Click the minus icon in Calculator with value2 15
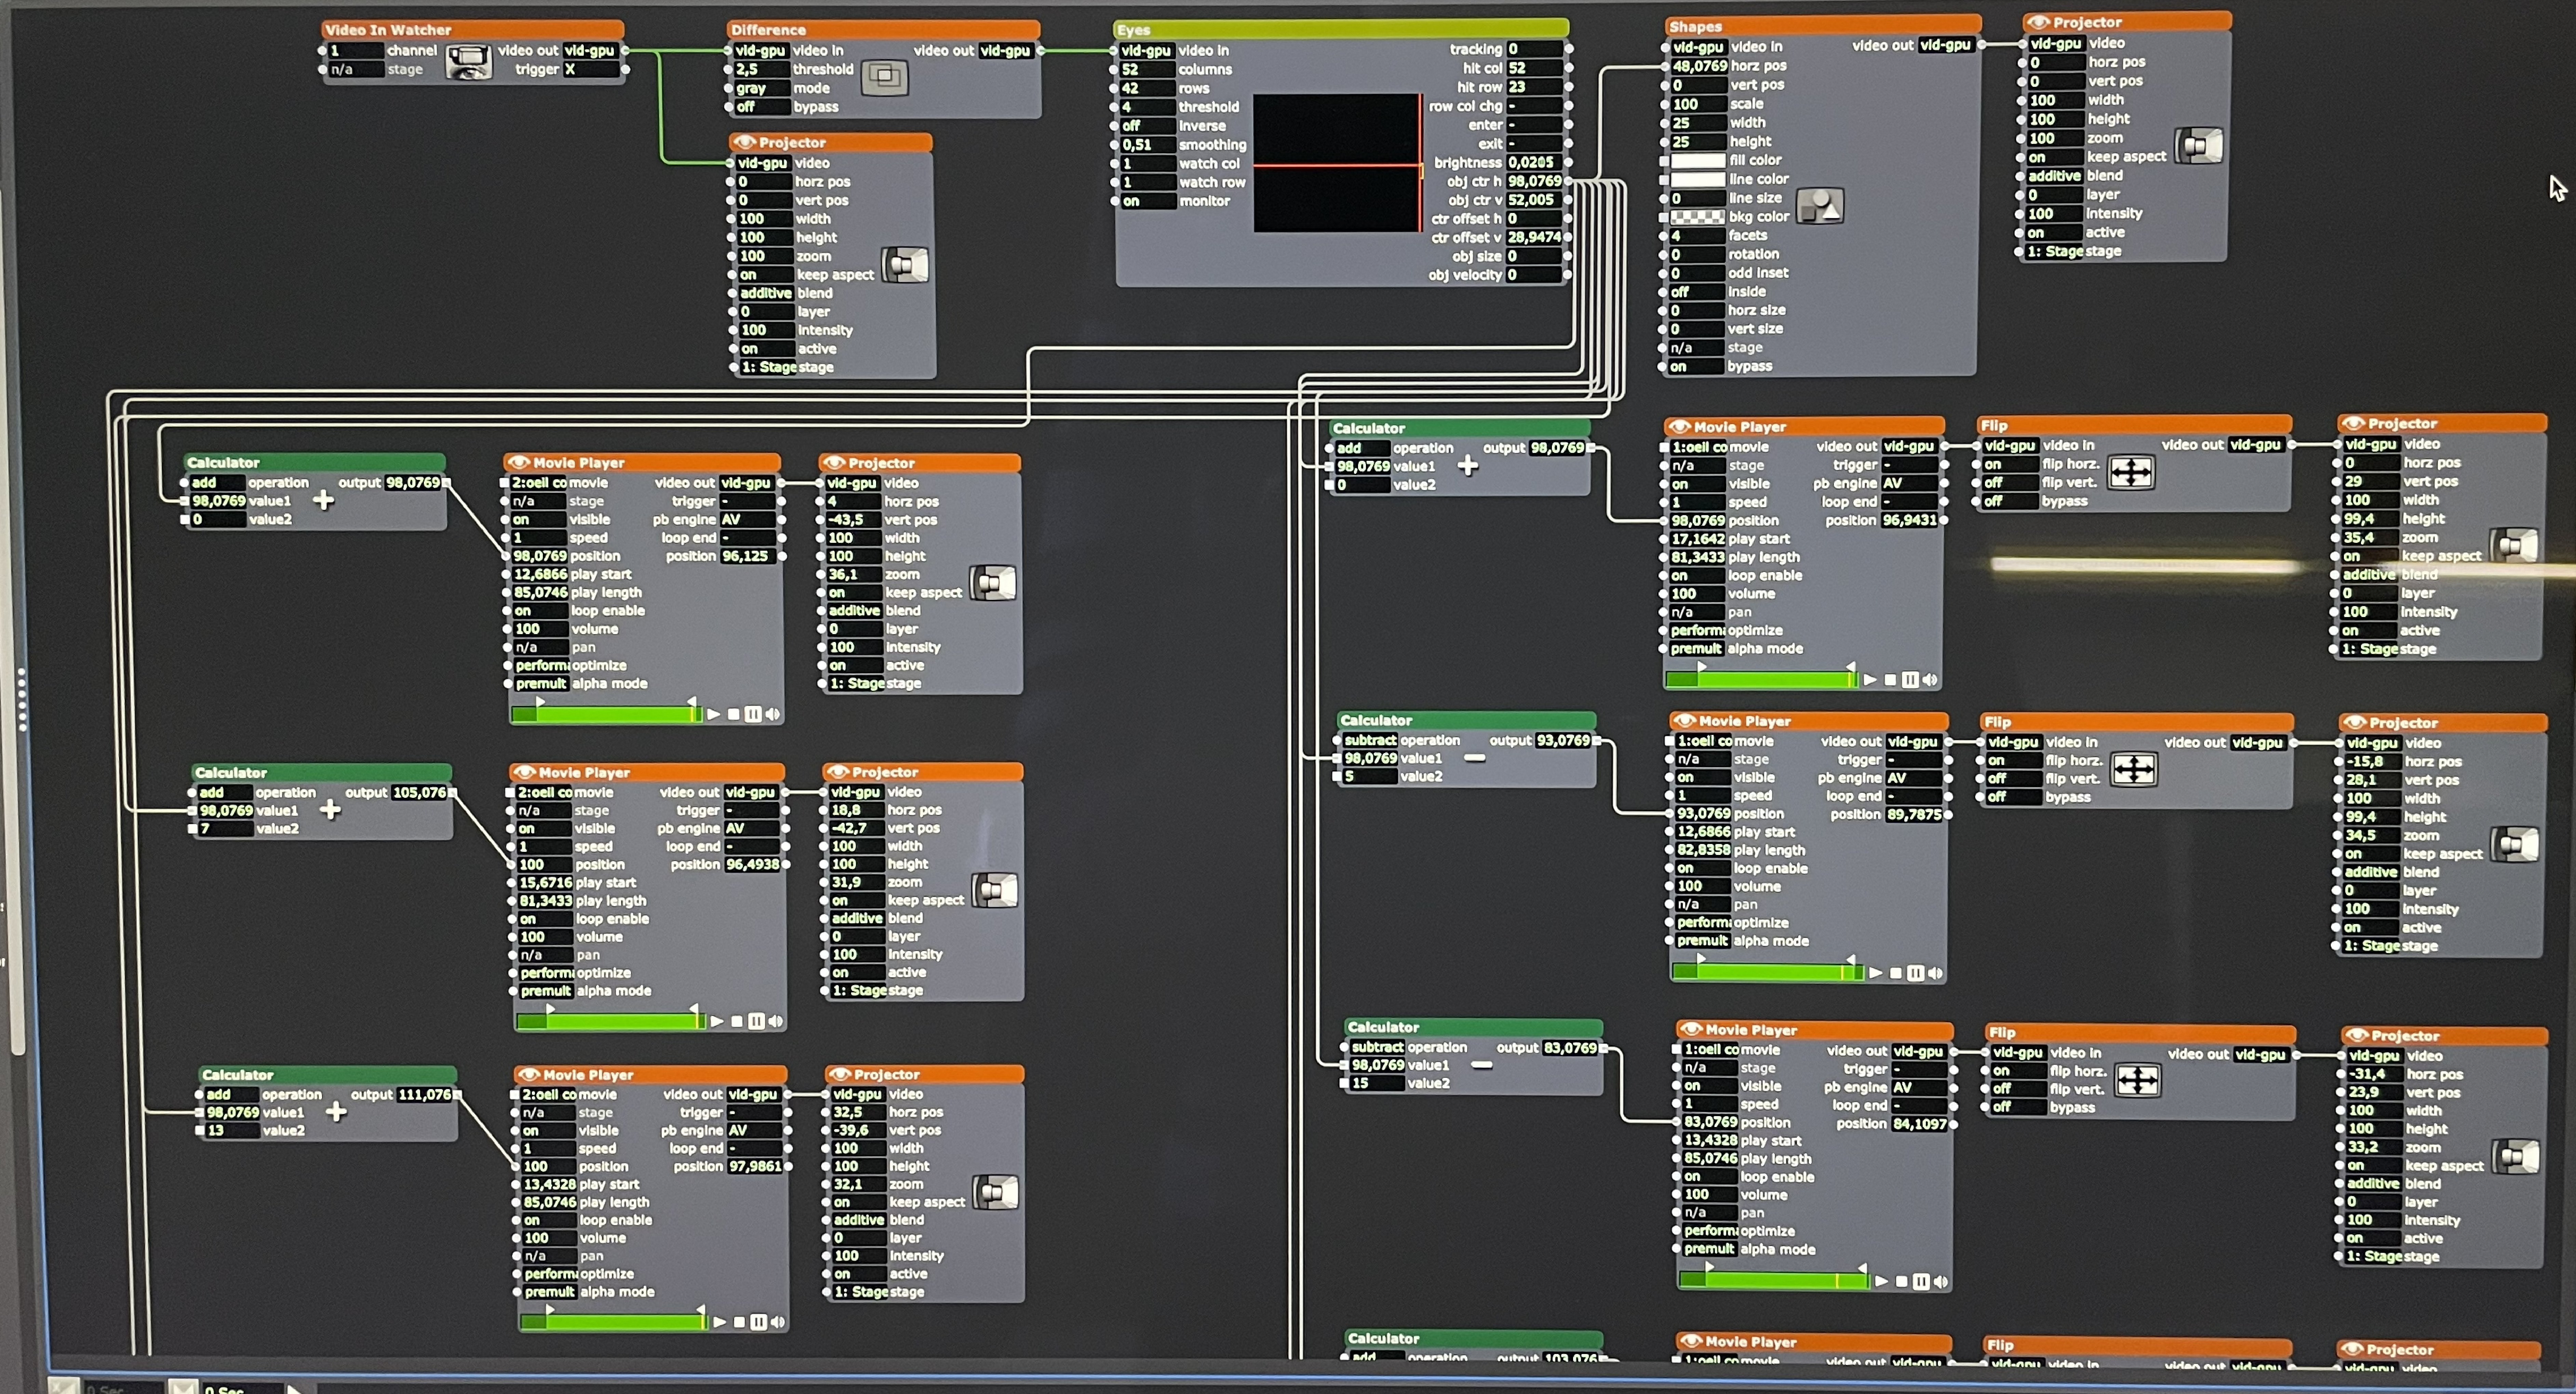Image resolution: width=2576 pixels, height=1394 pixels. [1482, 1065]
